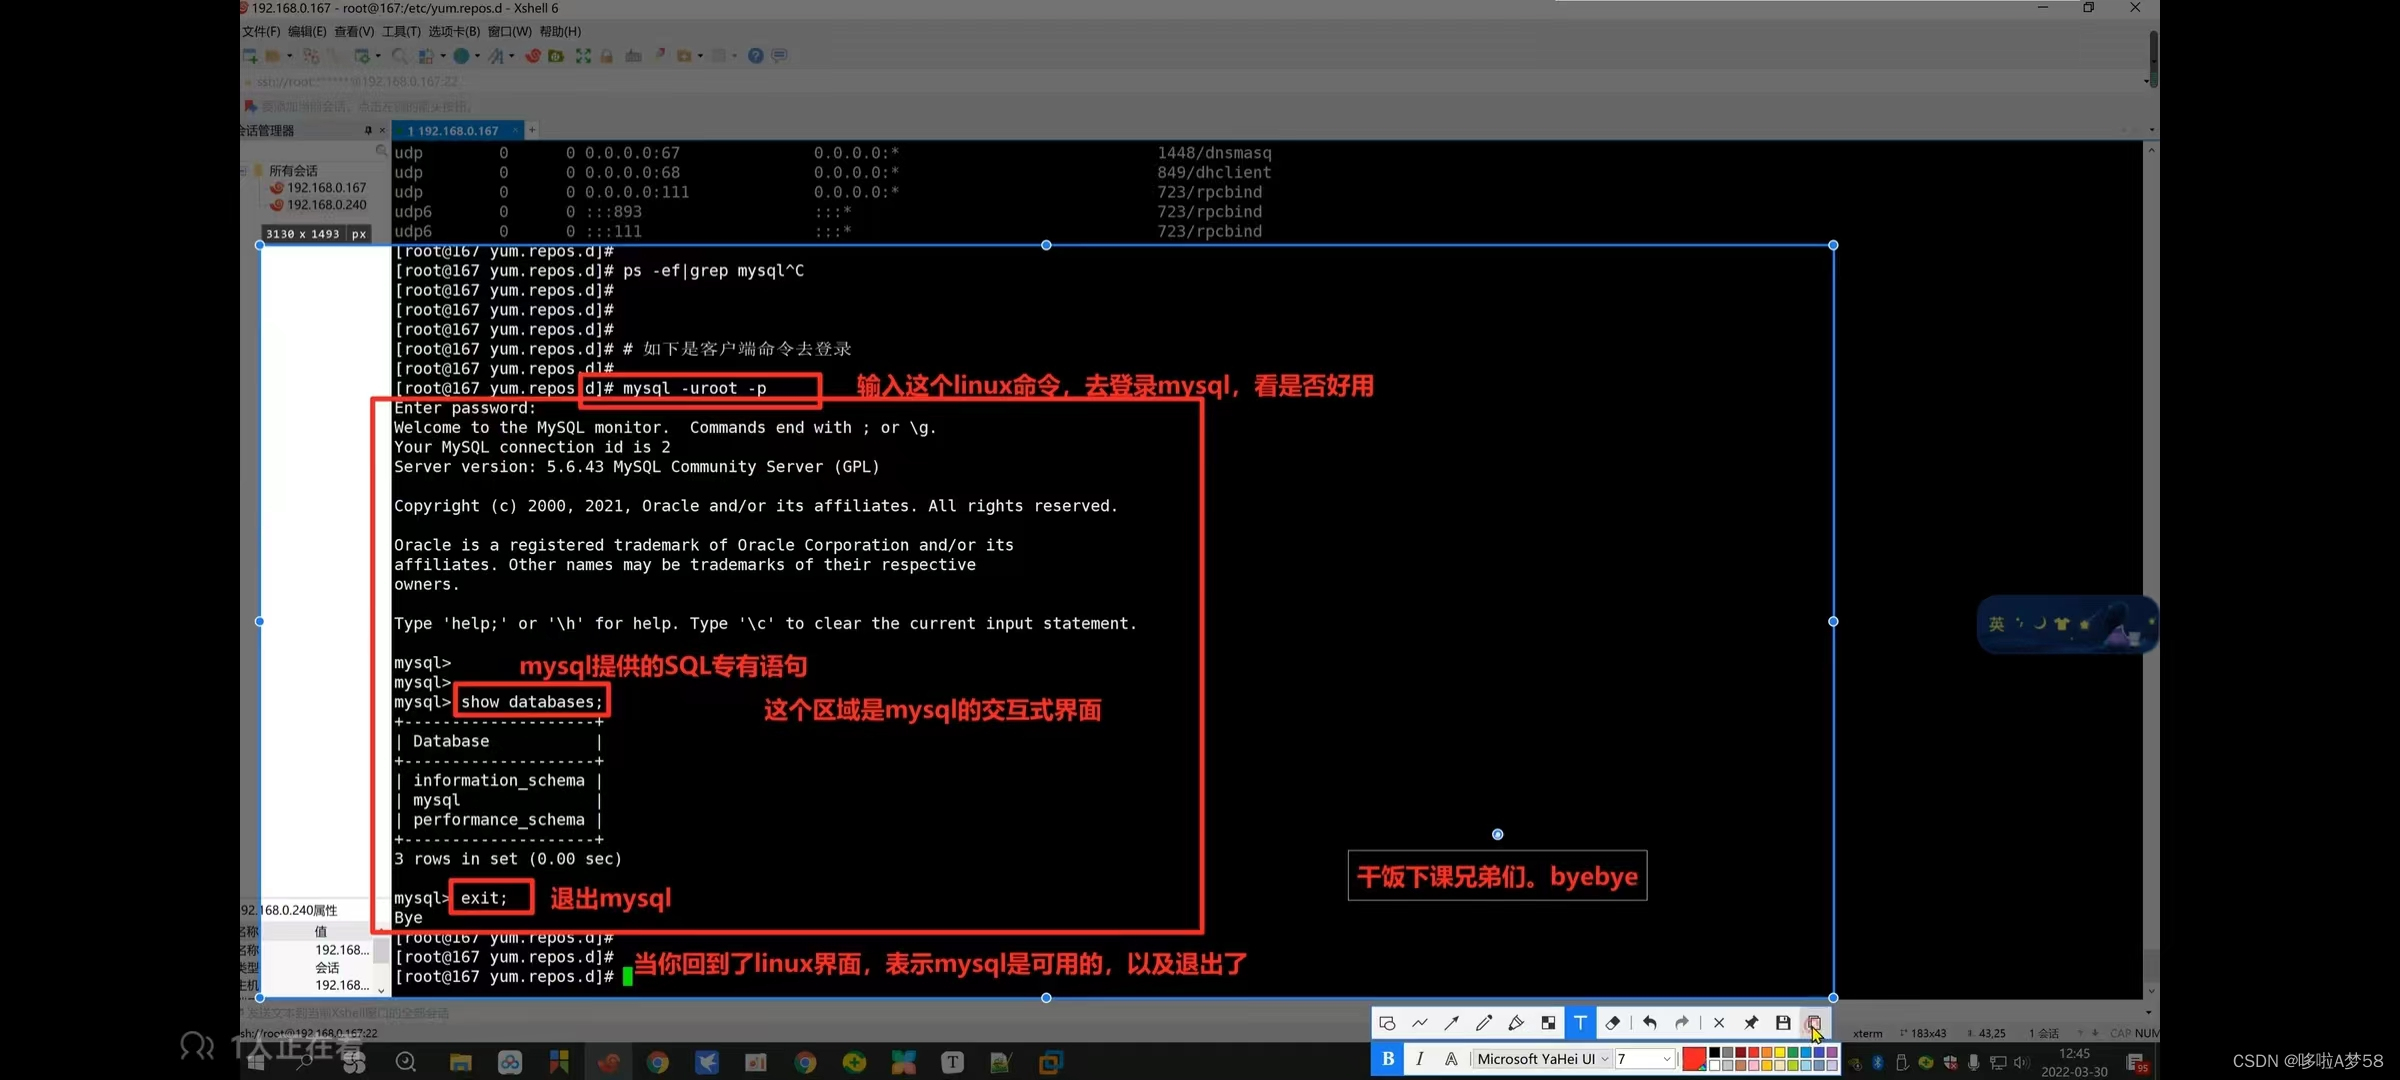Choose the highlighter marker tool
Viewport: 2400px width, 1080px height.
pos(1517,1023)
